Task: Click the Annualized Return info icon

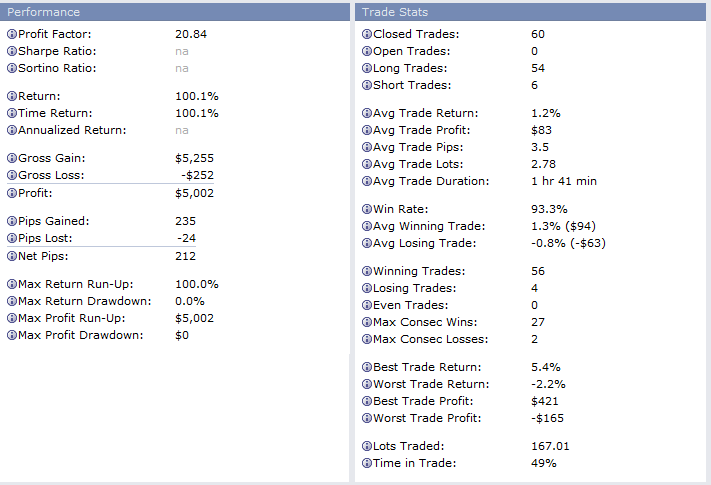Action: coord(12,130)
